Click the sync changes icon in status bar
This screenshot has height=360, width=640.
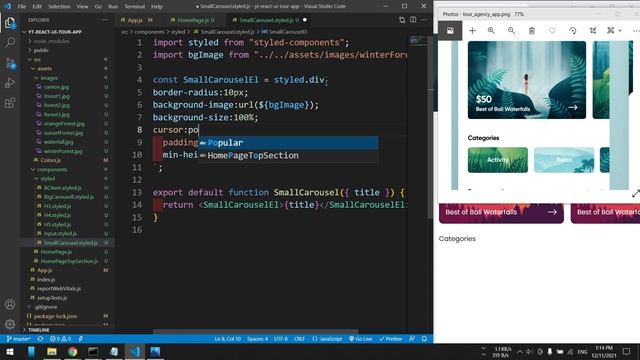coord(40,339)
